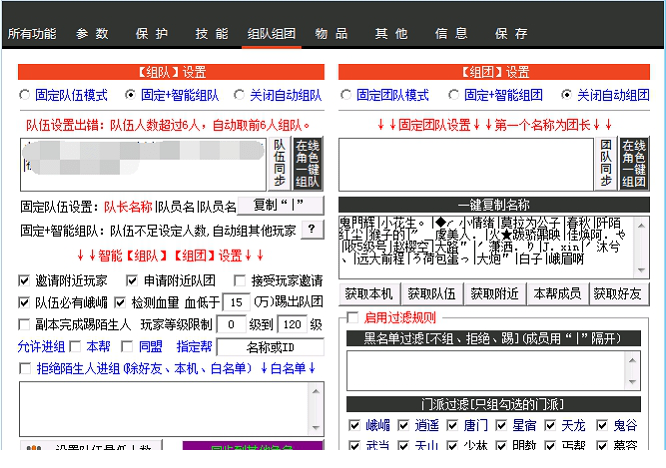The image size is (666, 468).
Task: Open the 信息 tab
Action: click(x=451, y=34)
